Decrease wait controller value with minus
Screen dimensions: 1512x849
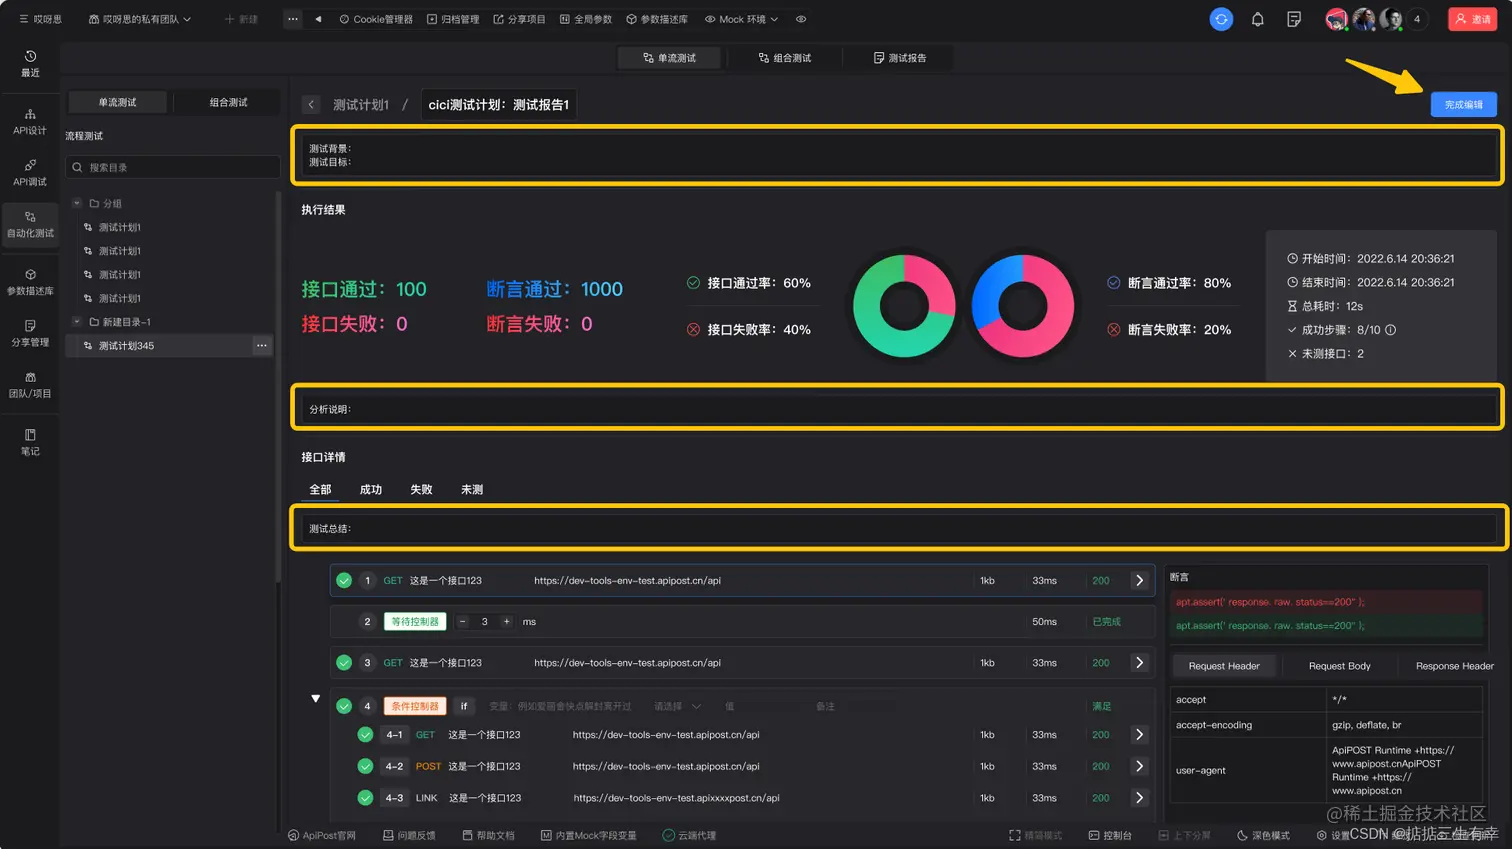coord(463,622)
